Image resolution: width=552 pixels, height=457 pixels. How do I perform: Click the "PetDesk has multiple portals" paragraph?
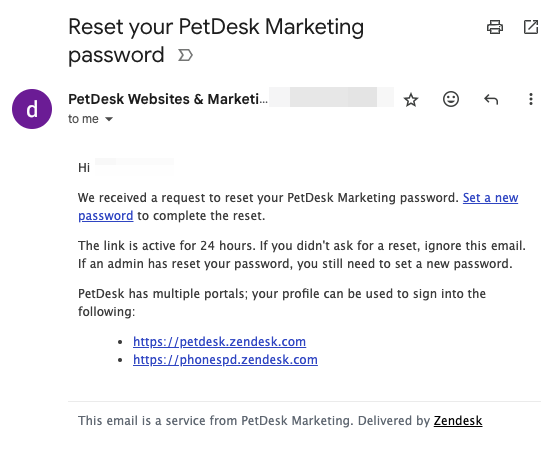click(282, 302)
